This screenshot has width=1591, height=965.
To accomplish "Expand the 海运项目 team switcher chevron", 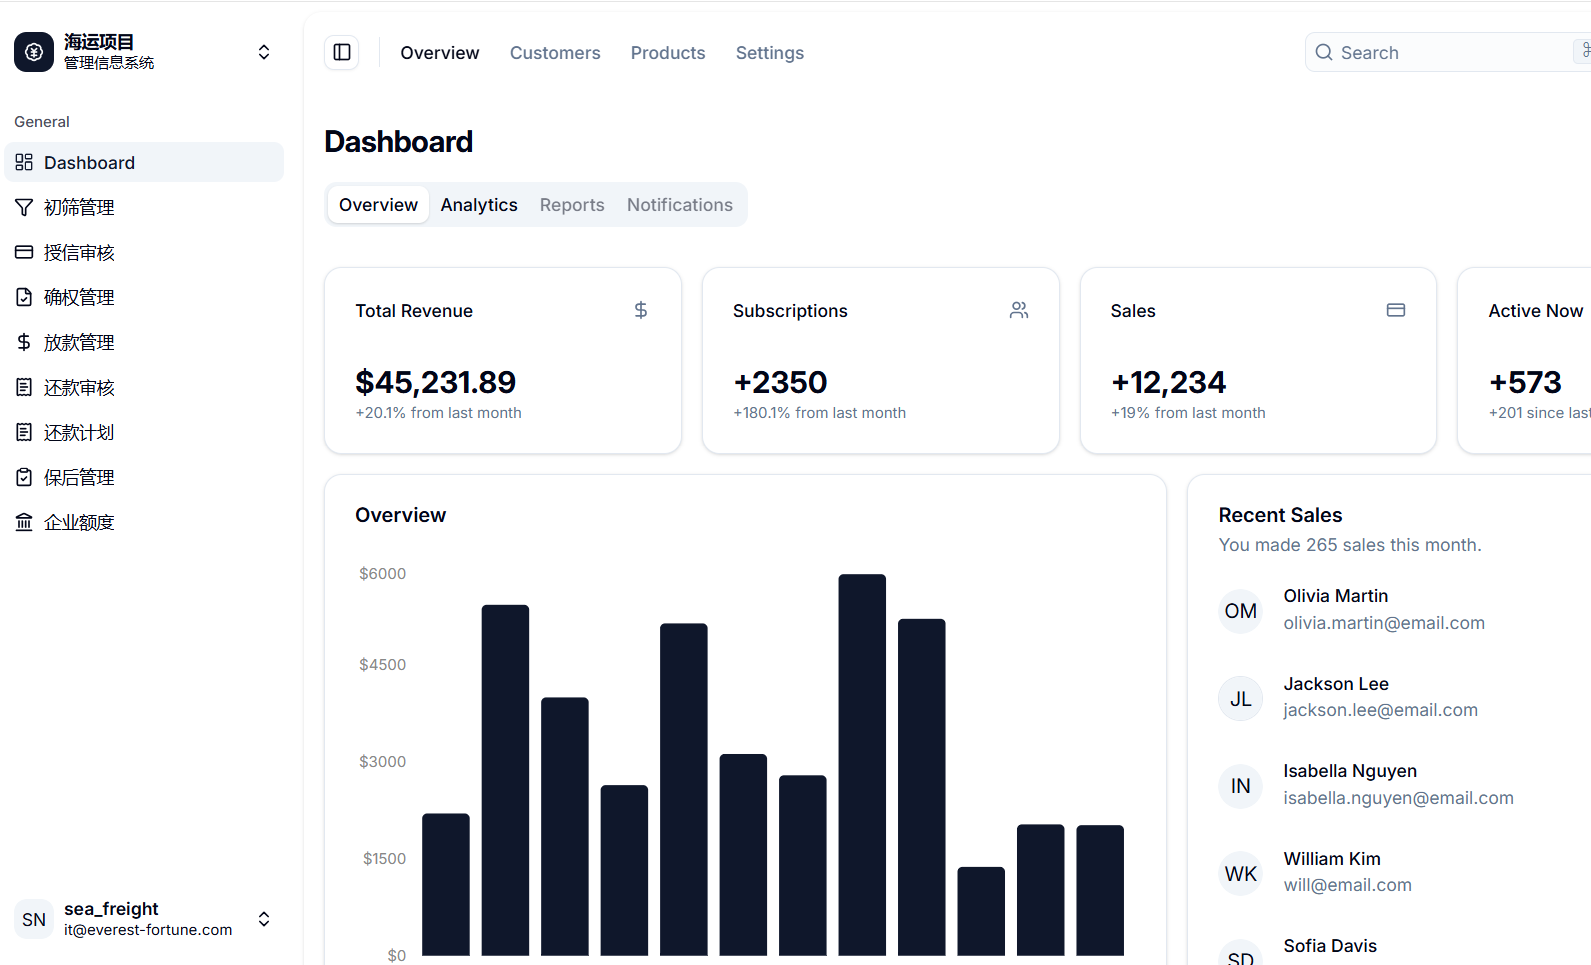I will point(264,52).
